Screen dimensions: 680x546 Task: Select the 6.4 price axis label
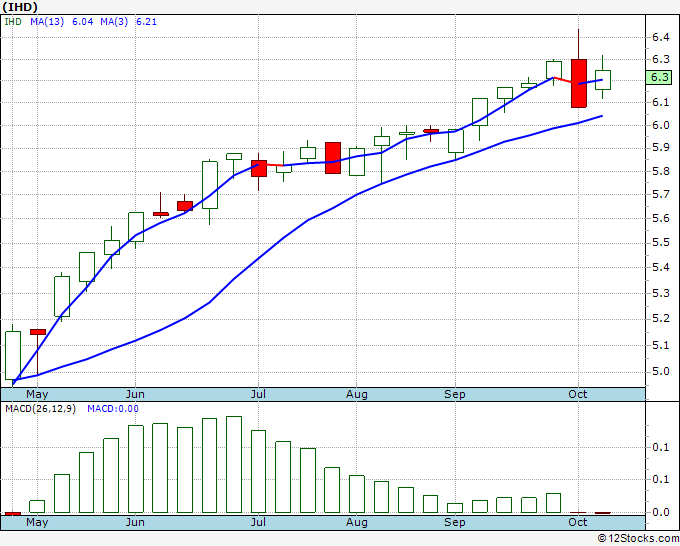tap(661, 37)
